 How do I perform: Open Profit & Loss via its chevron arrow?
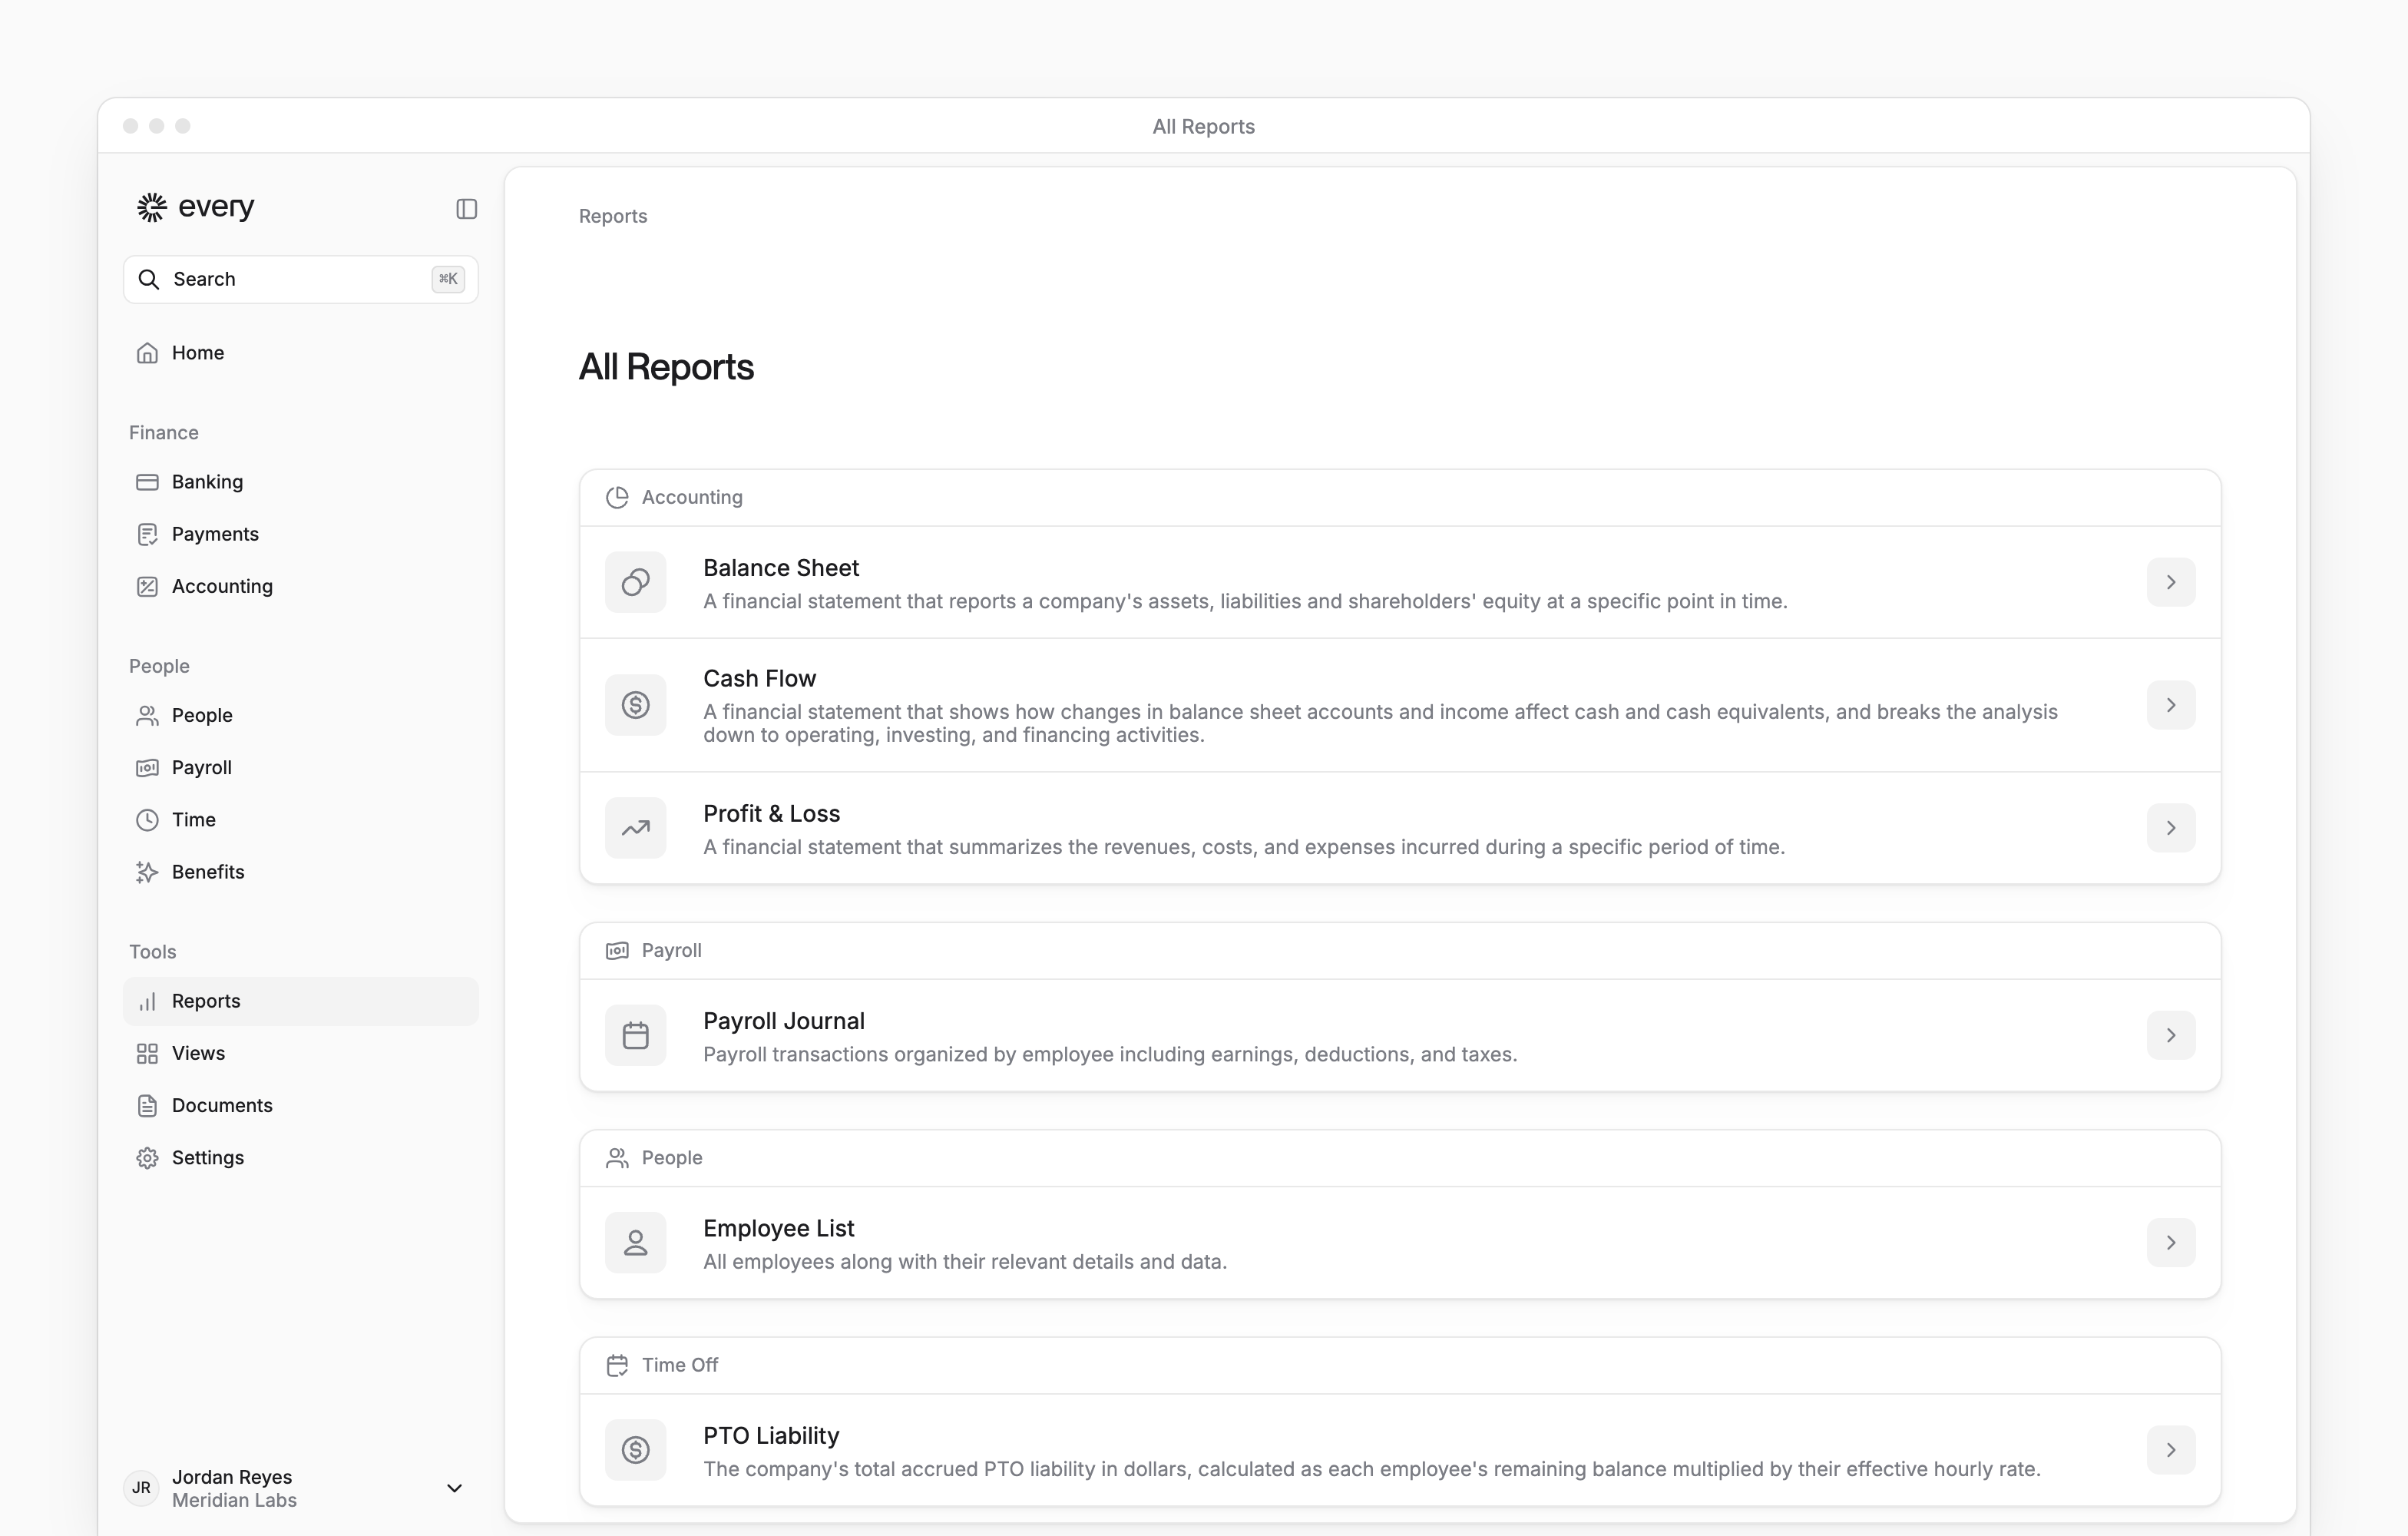tap(2171, 828)
